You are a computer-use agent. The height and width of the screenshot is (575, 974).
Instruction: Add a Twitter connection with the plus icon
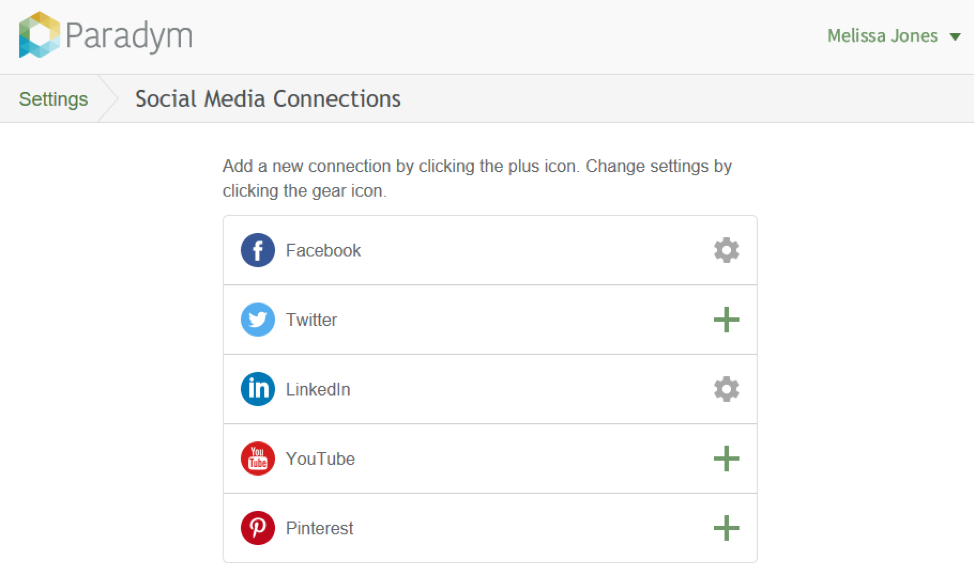(726, 320)
